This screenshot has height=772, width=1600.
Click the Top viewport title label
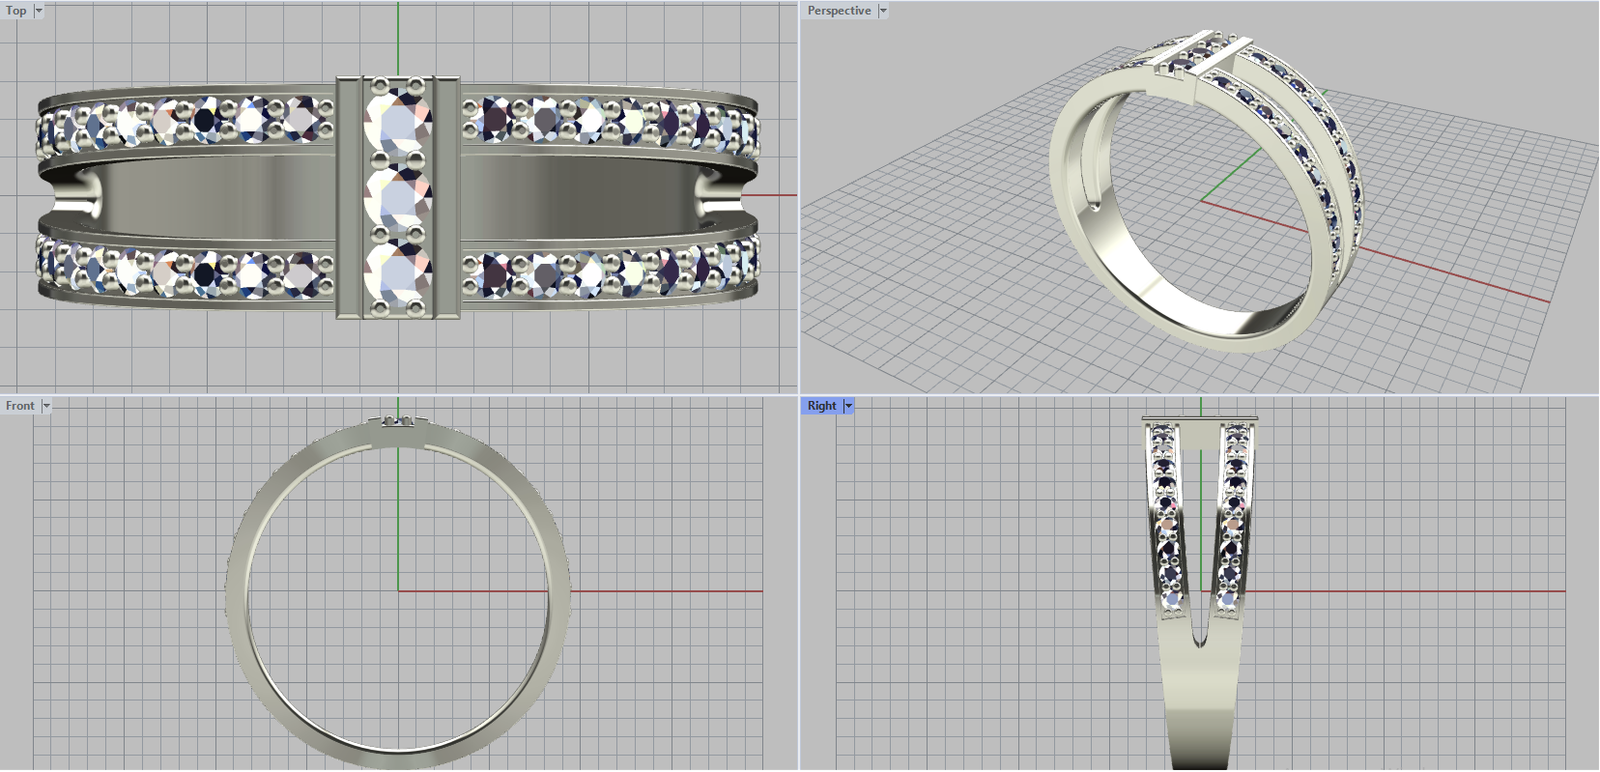(x=16, y=11)
